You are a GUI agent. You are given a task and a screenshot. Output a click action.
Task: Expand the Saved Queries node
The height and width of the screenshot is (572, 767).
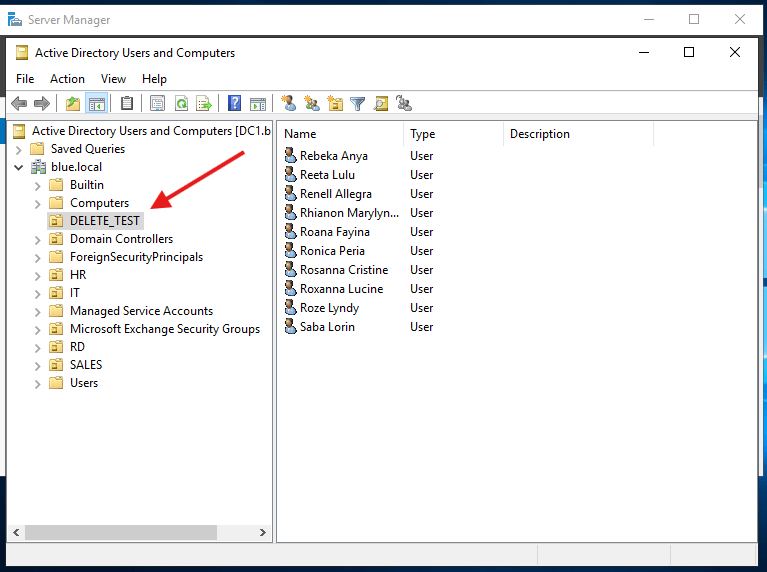19,149
